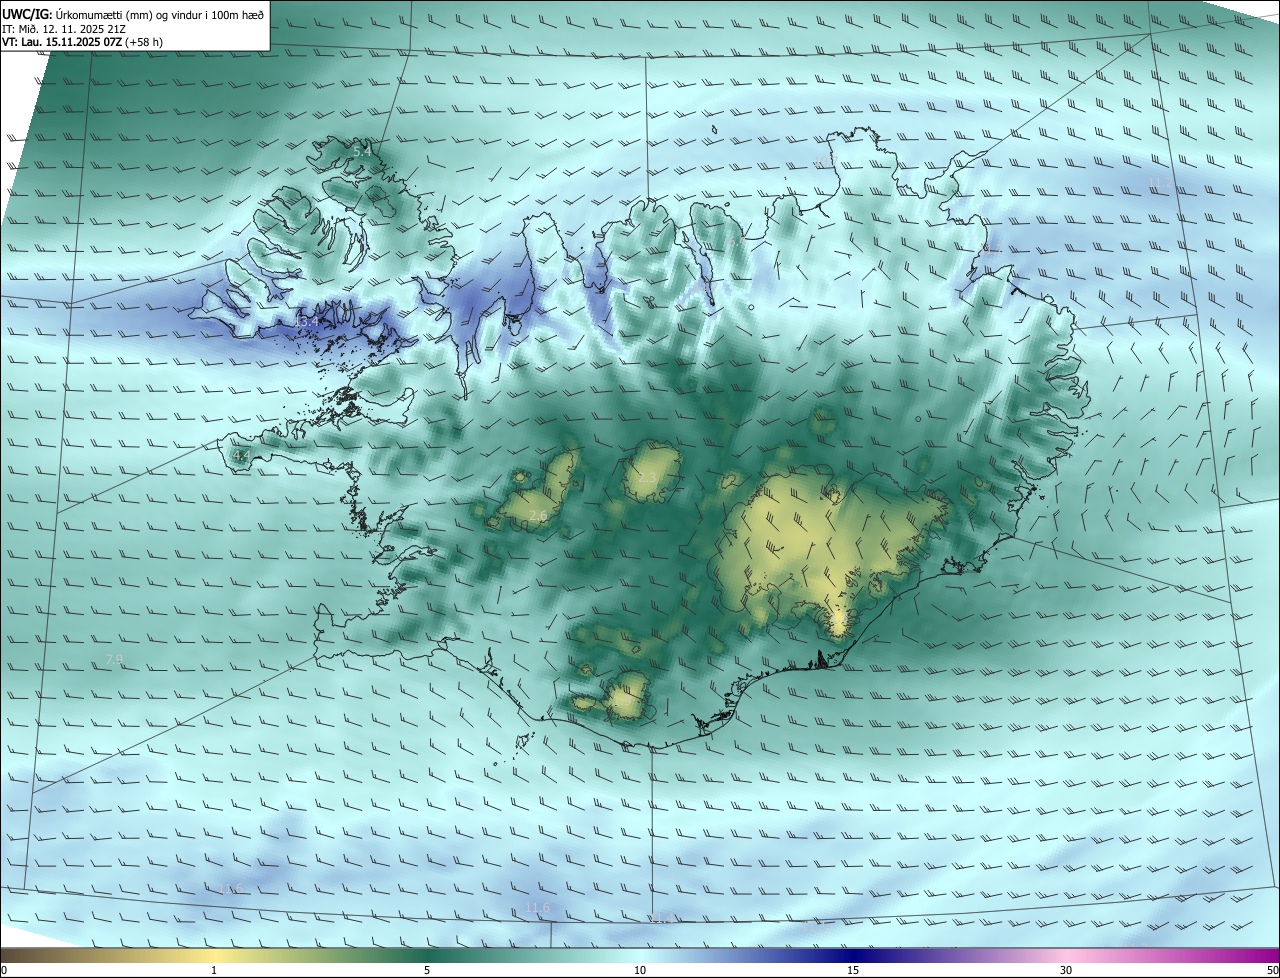Click the 7.9 value over the southwest sea
This screenshot has width=1280, height=978.
(x=114, y=659)
